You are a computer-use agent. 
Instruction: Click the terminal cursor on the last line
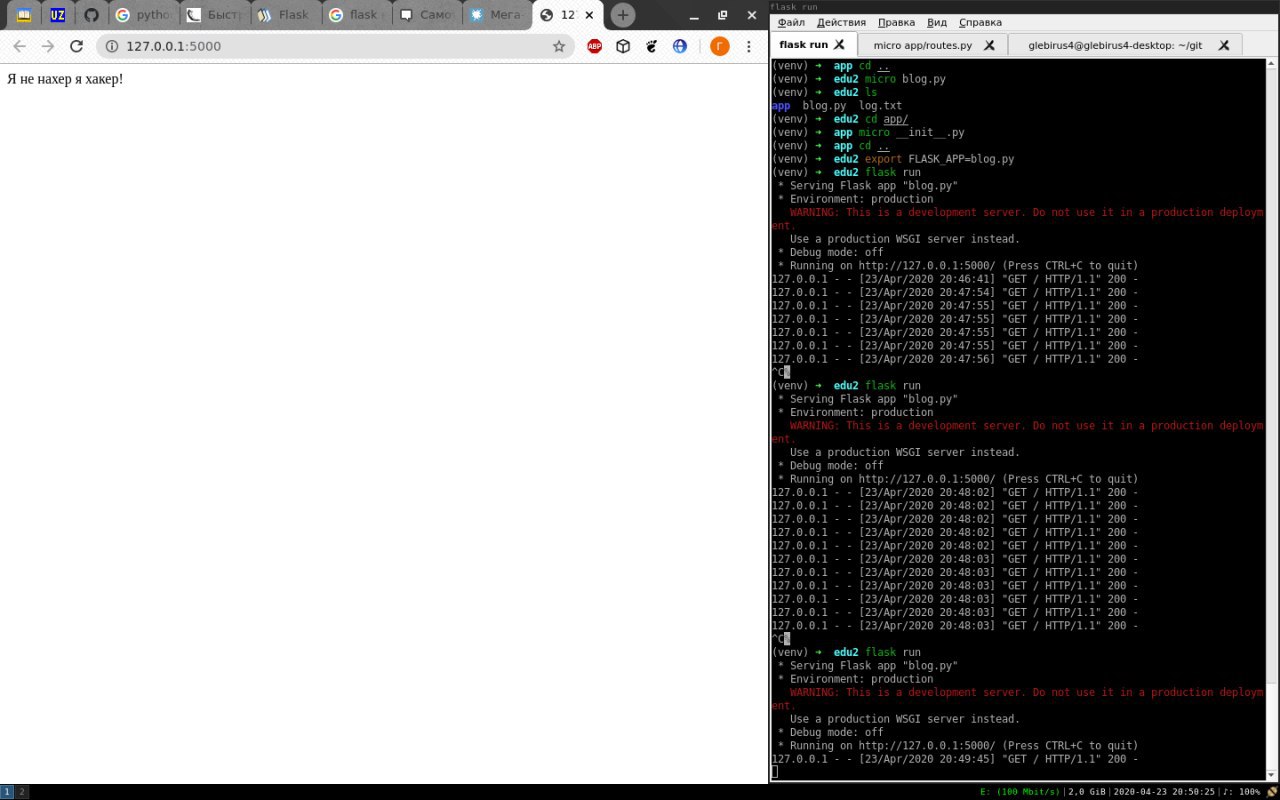775,772
